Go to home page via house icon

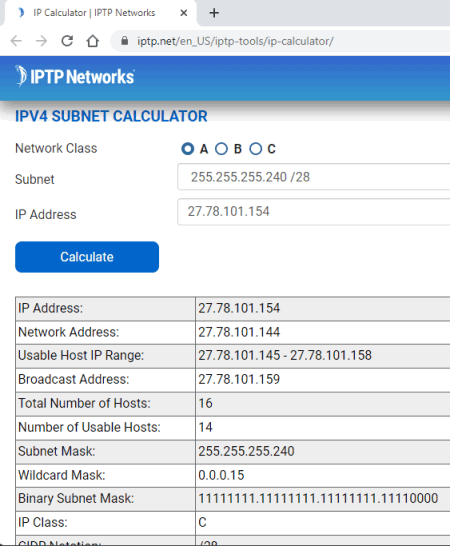point(93,41)
